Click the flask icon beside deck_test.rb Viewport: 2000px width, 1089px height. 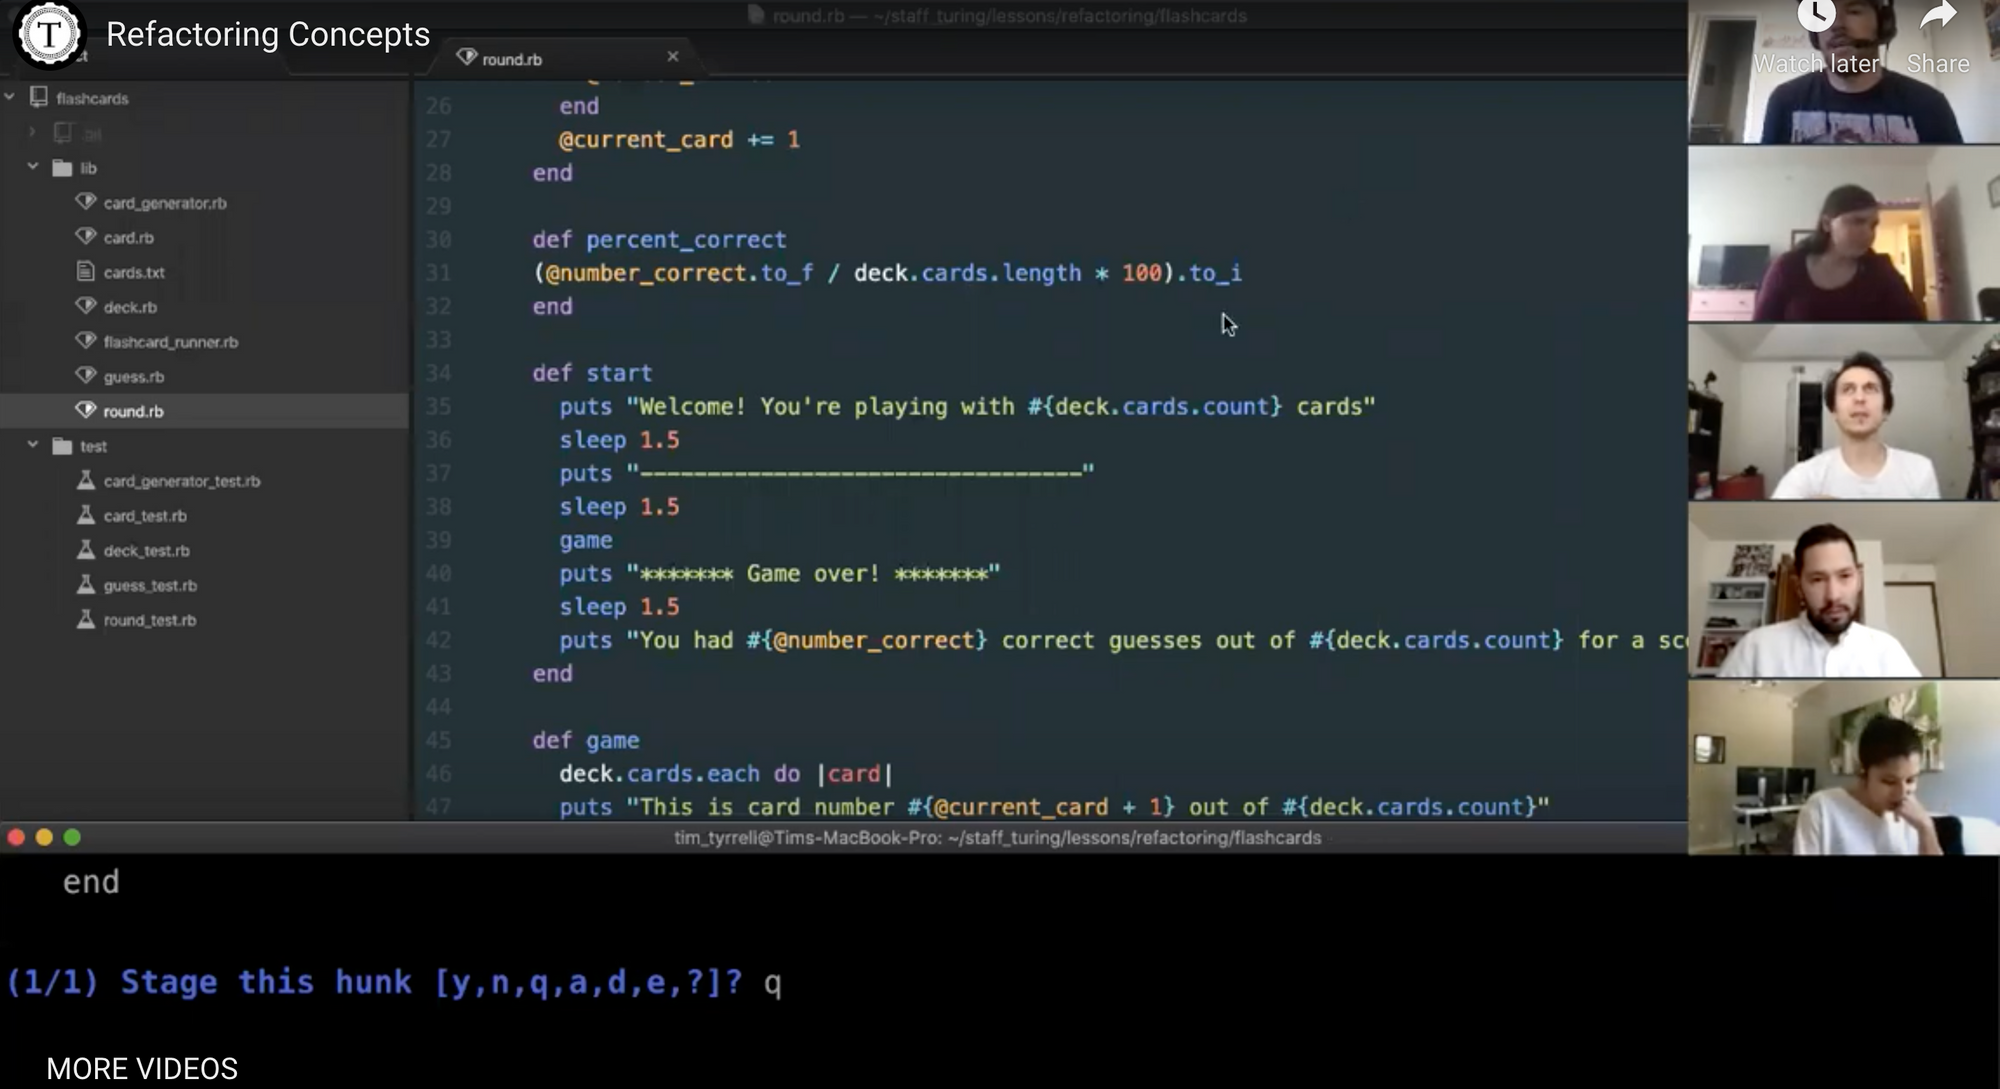pos(86,550)
